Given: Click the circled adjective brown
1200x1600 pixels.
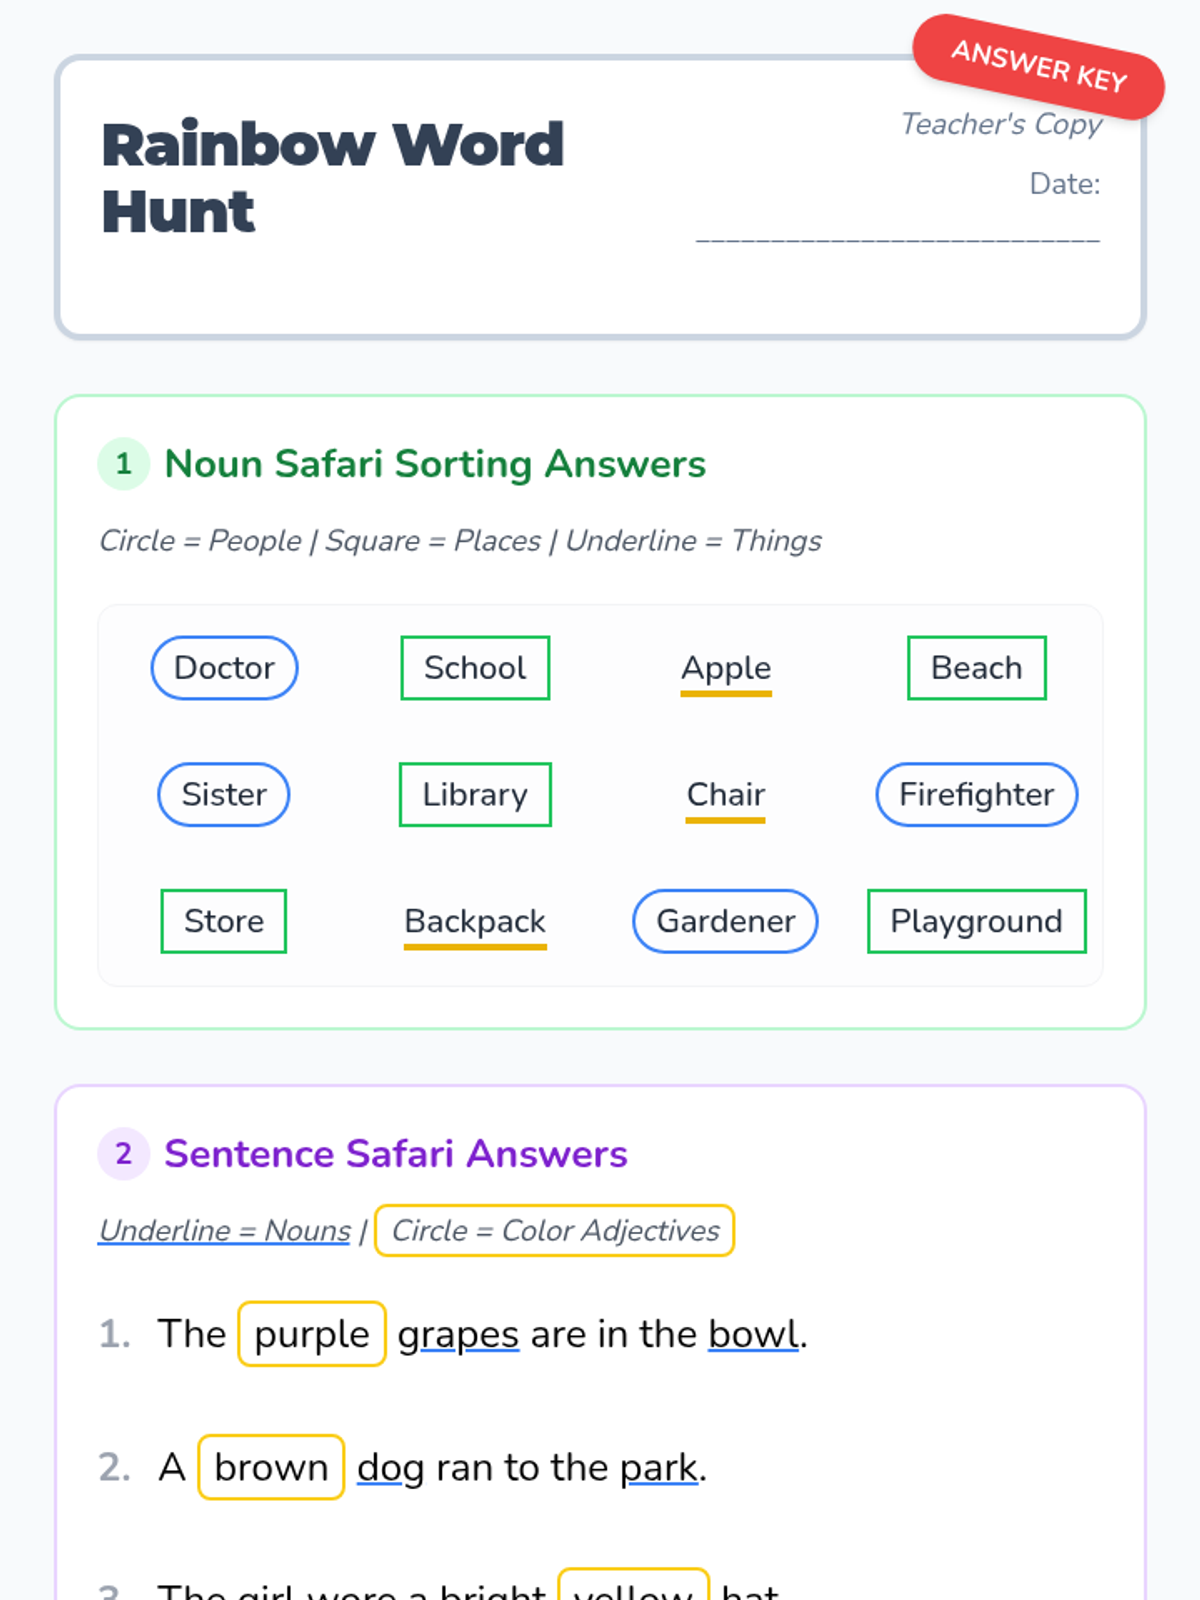Looking at the screenshot, I should tap(271, 1467).
